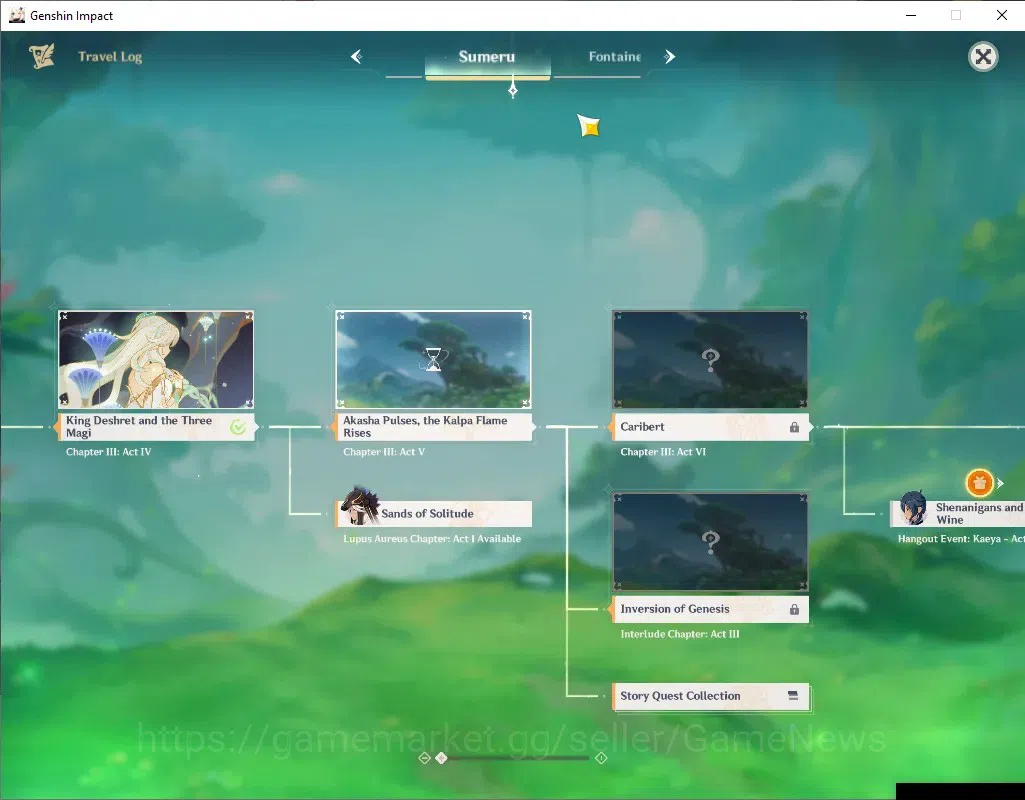Image resolution: width=1025 pixels, height=800 pixels.
Task: Select the Akasha Pulses, the Kalpa Flame Rises label
Action: (x=434, y=427)
